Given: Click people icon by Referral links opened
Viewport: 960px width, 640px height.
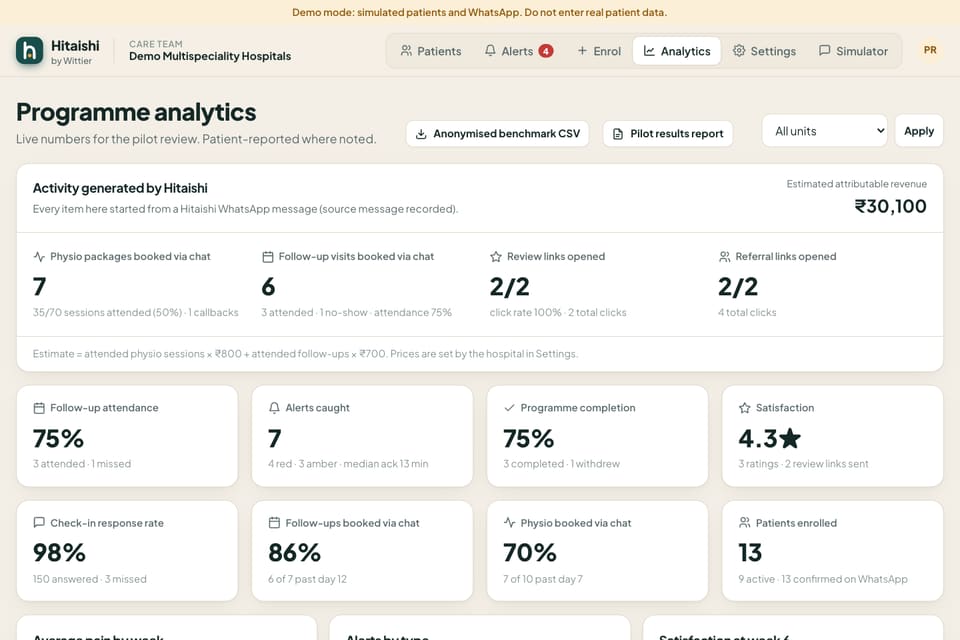Looking at the screenshot, I should coord(724,257).
